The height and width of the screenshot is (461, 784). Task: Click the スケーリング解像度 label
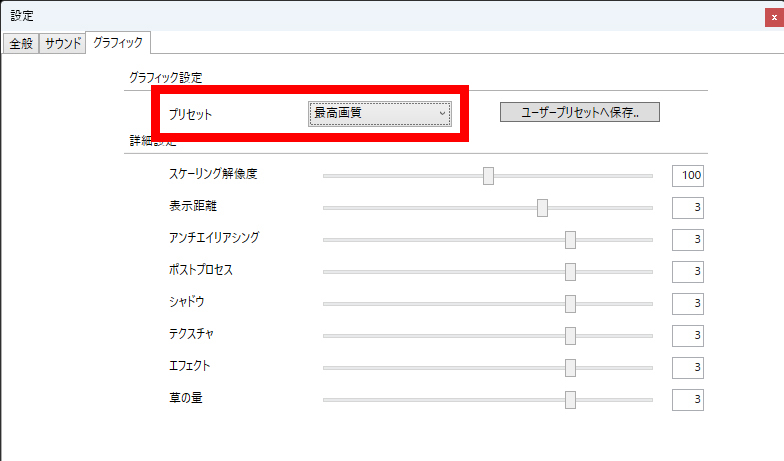213,174
